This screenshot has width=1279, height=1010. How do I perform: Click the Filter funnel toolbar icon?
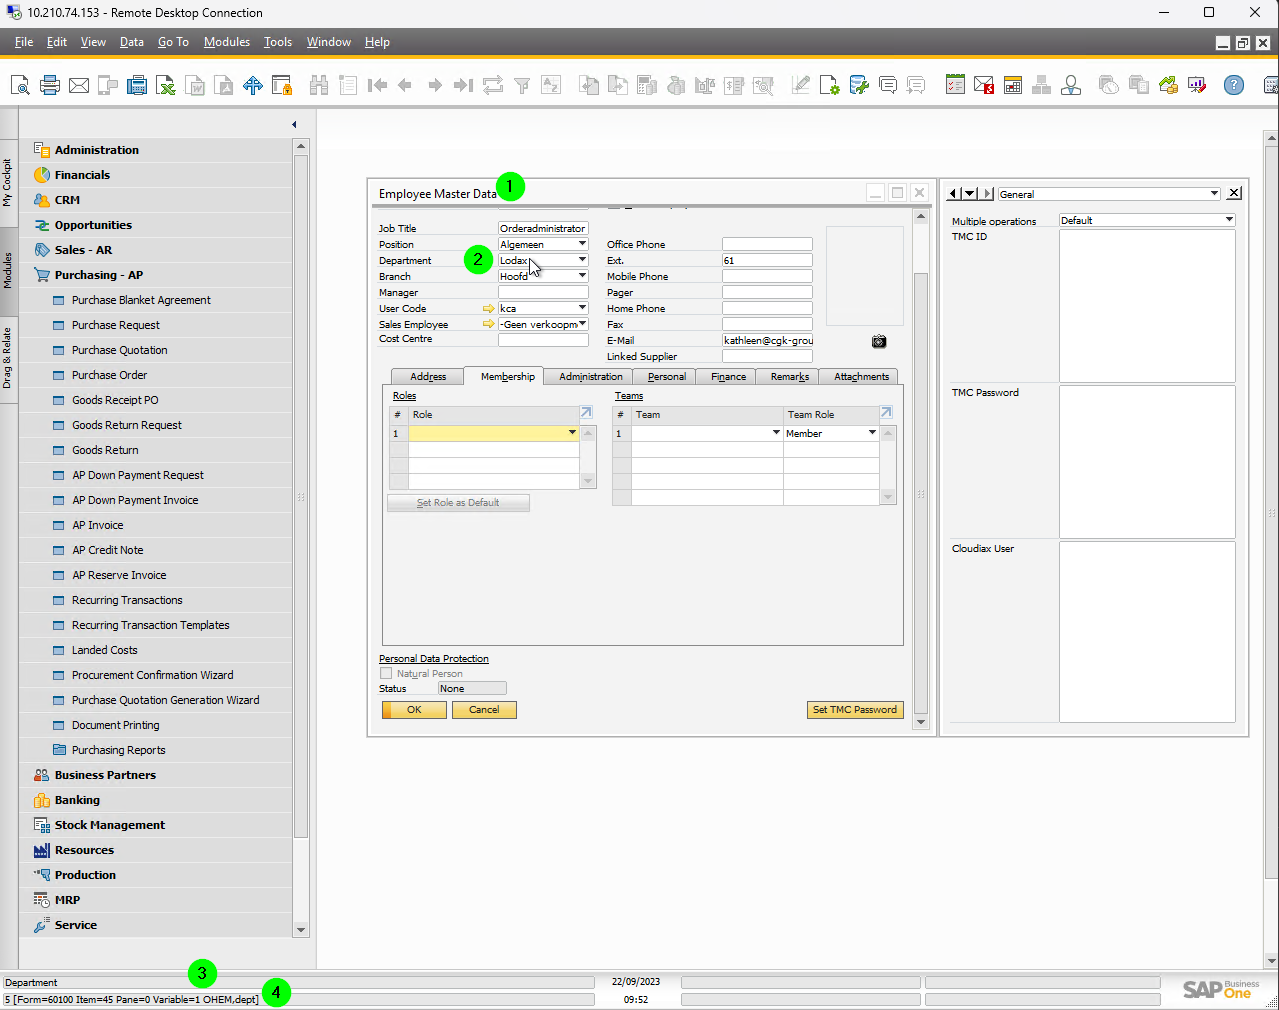tap(521, 85)
